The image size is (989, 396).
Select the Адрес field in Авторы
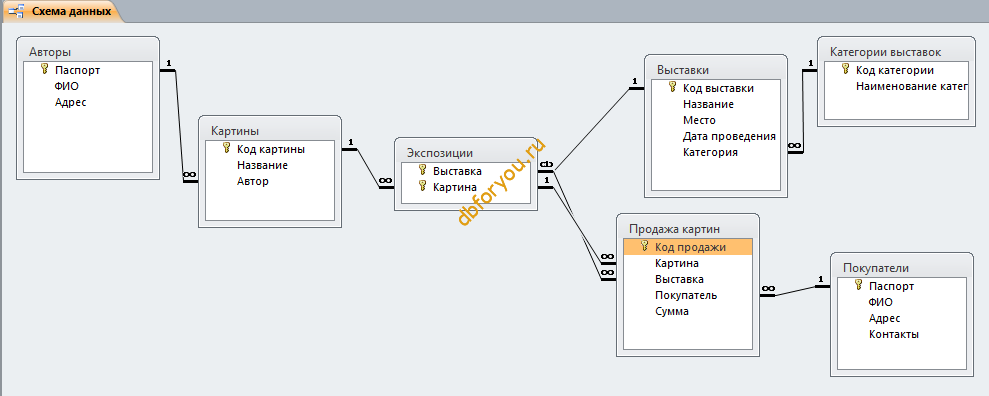[88, 102]
